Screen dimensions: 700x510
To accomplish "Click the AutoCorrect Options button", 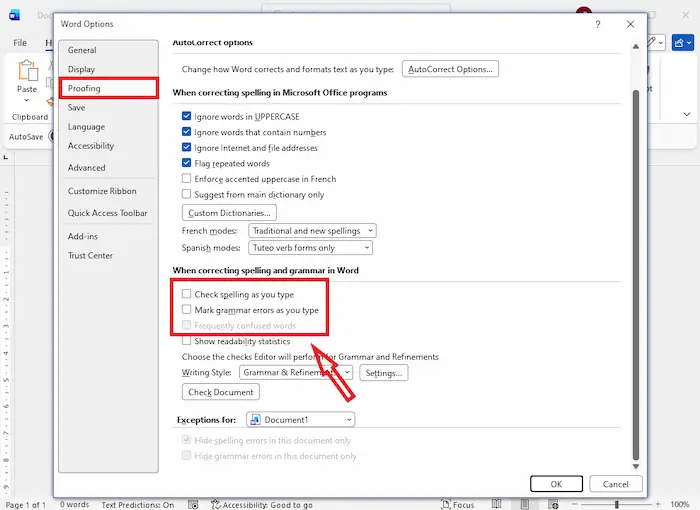I will pyautogui.click(x=450, y=69).
